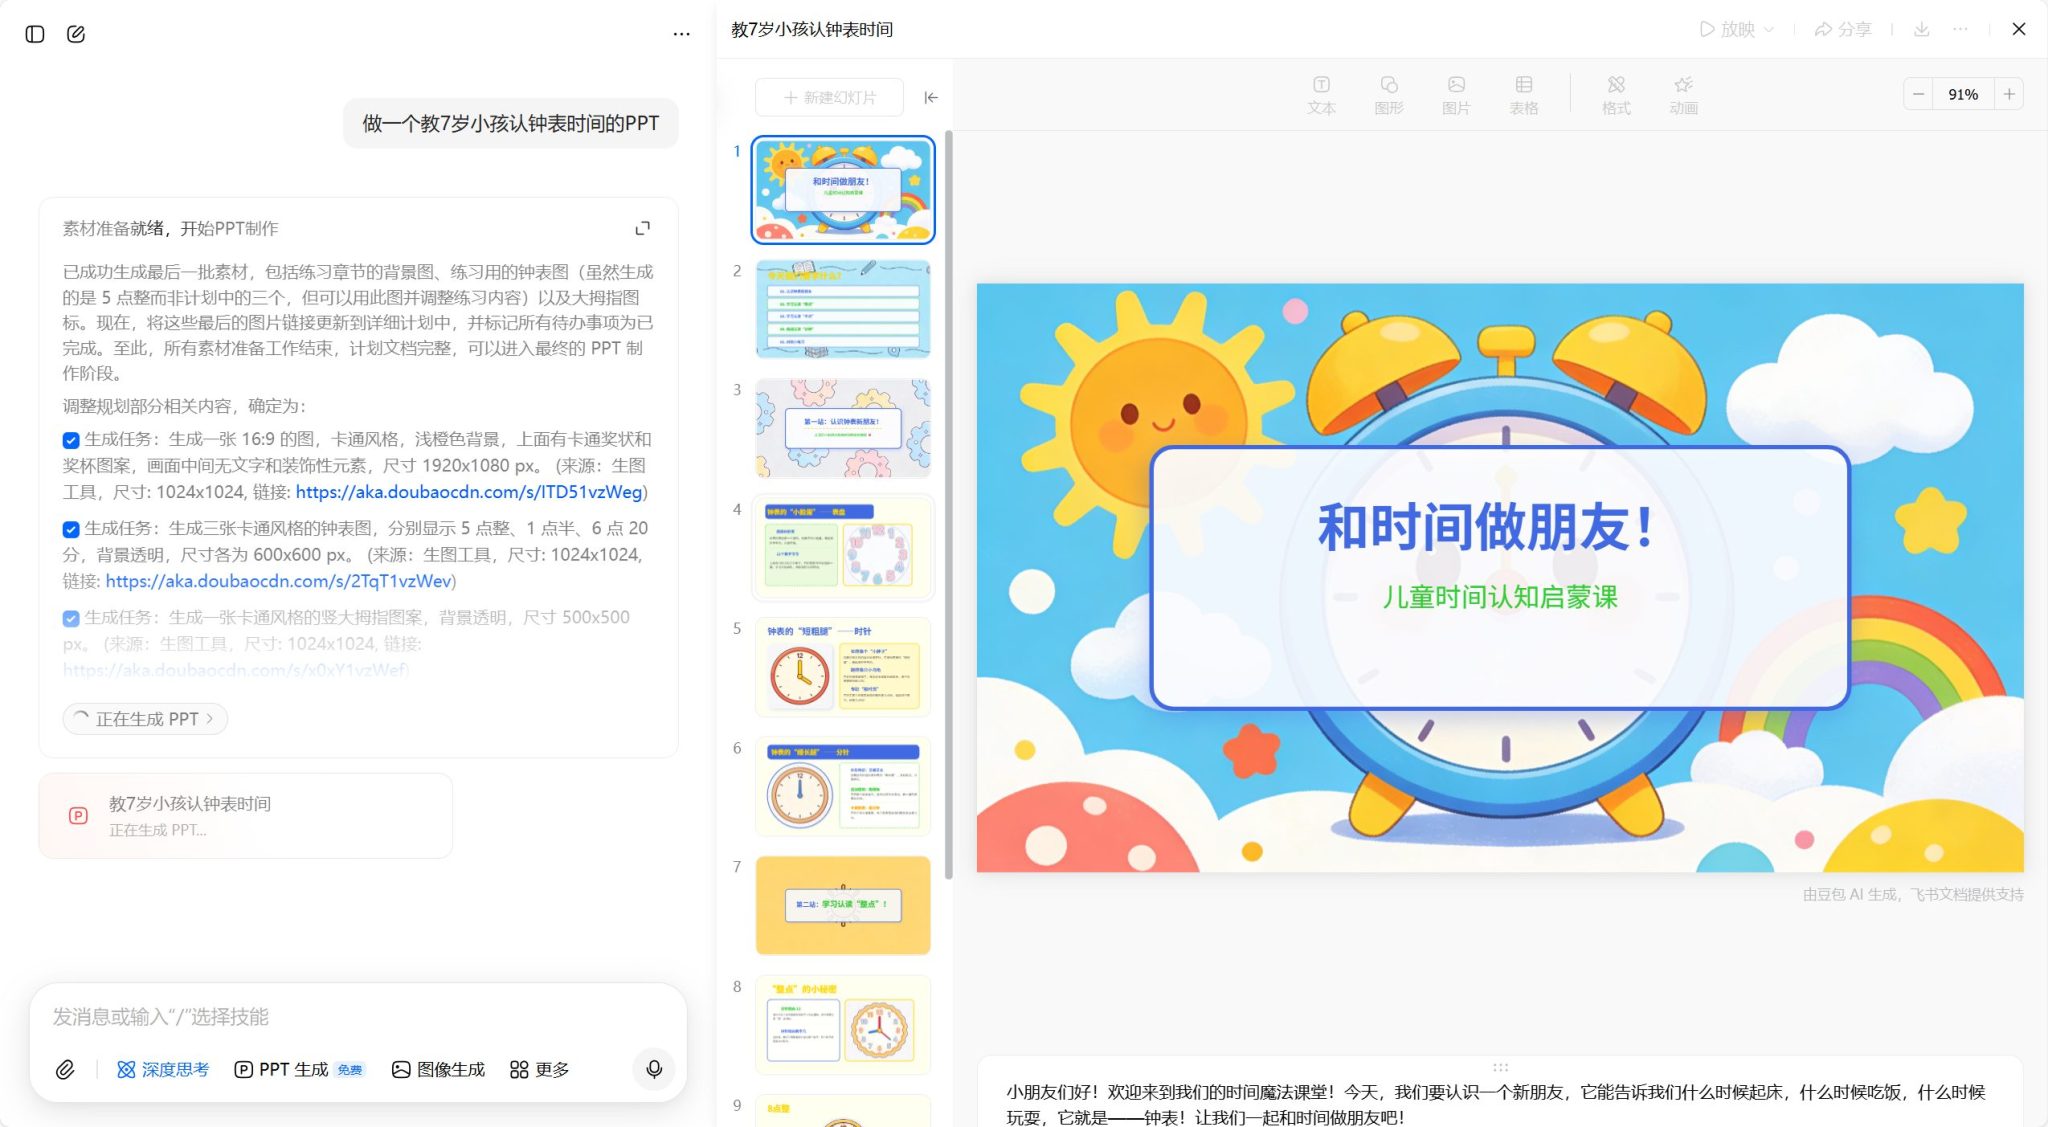
Task: Toggle the second 生成任务 checkbox
Action: 70,529
